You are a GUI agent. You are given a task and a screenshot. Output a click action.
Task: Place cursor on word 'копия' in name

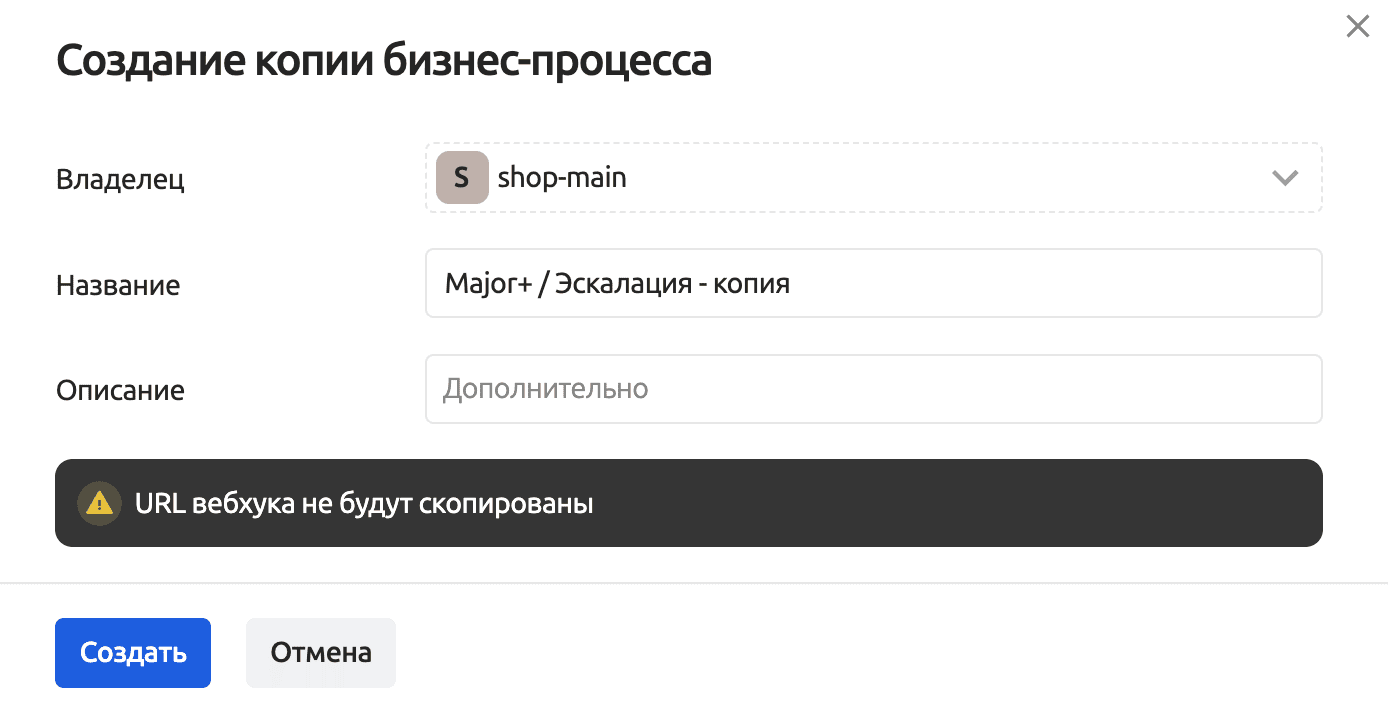(751, 284)
